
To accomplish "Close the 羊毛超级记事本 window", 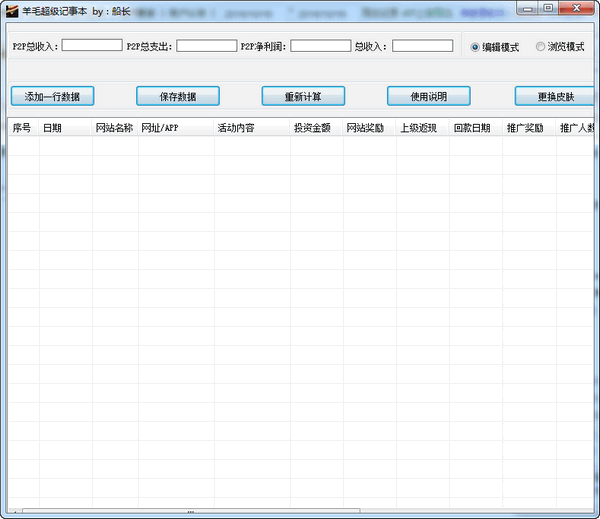I will pyautogui.click(x=577, y=8).
